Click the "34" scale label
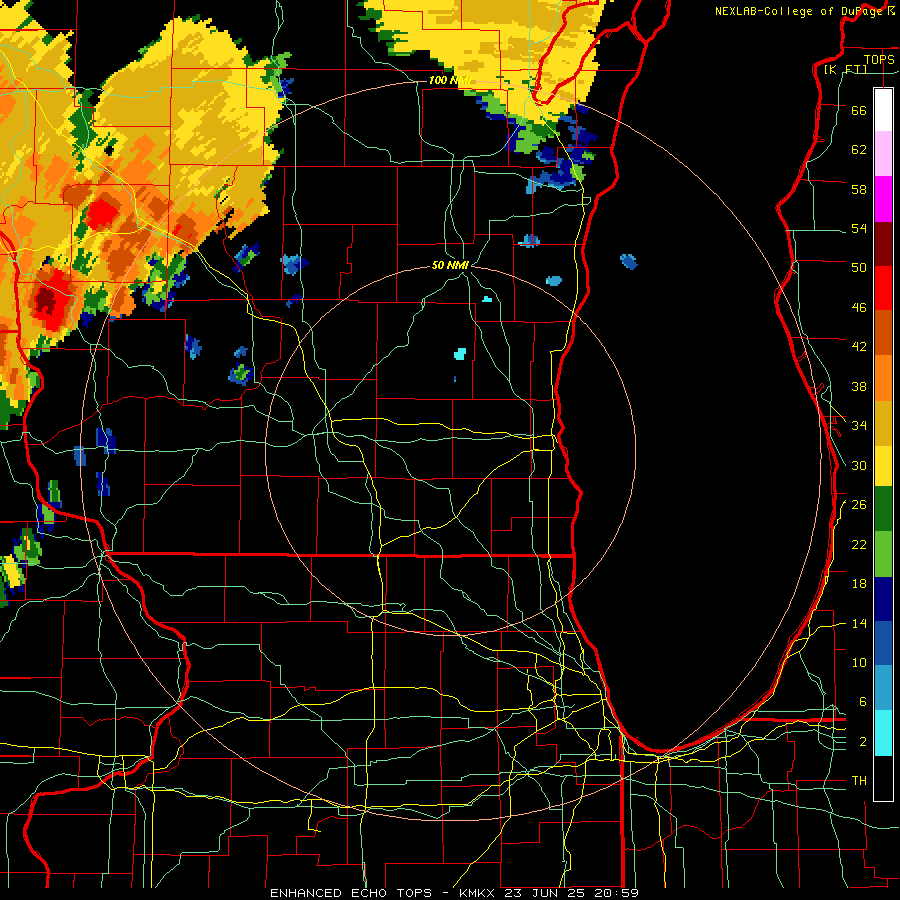The image size is (900, 900). pos(859,425)
